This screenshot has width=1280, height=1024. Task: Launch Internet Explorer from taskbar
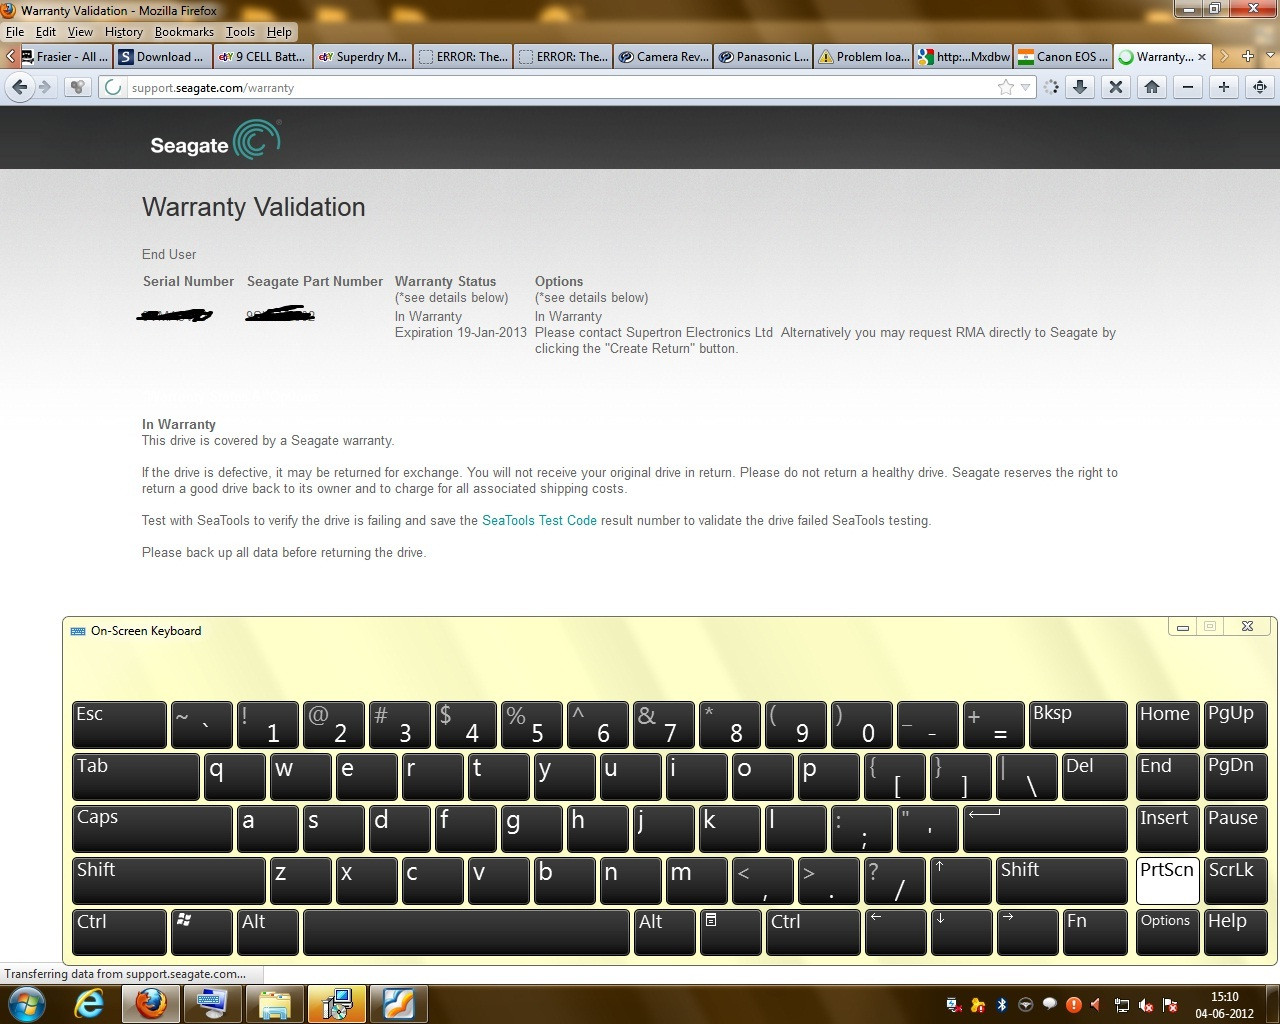click(89, 1003)
